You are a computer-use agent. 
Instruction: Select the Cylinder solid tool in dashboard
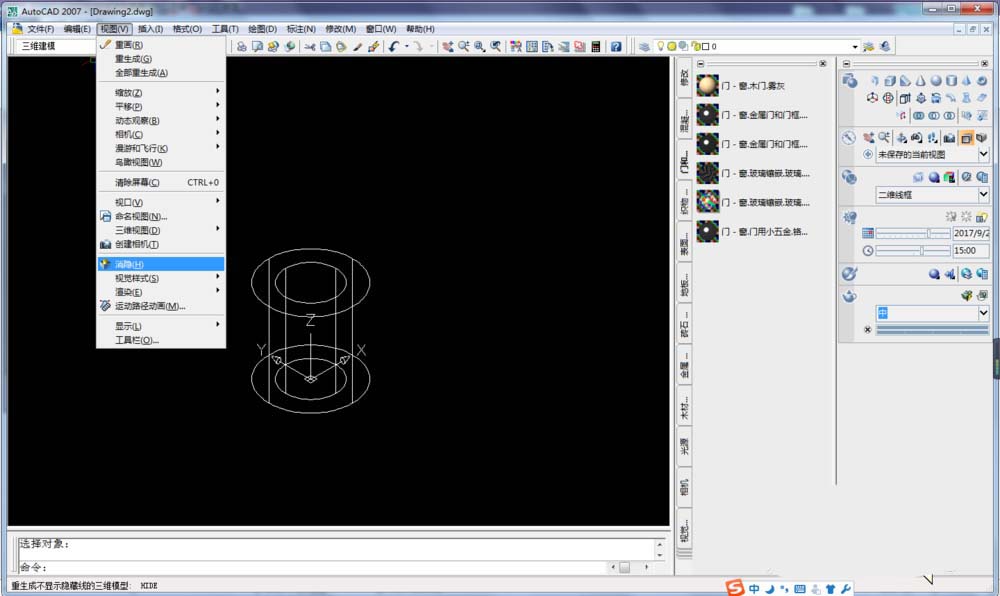tap(952, 80)
